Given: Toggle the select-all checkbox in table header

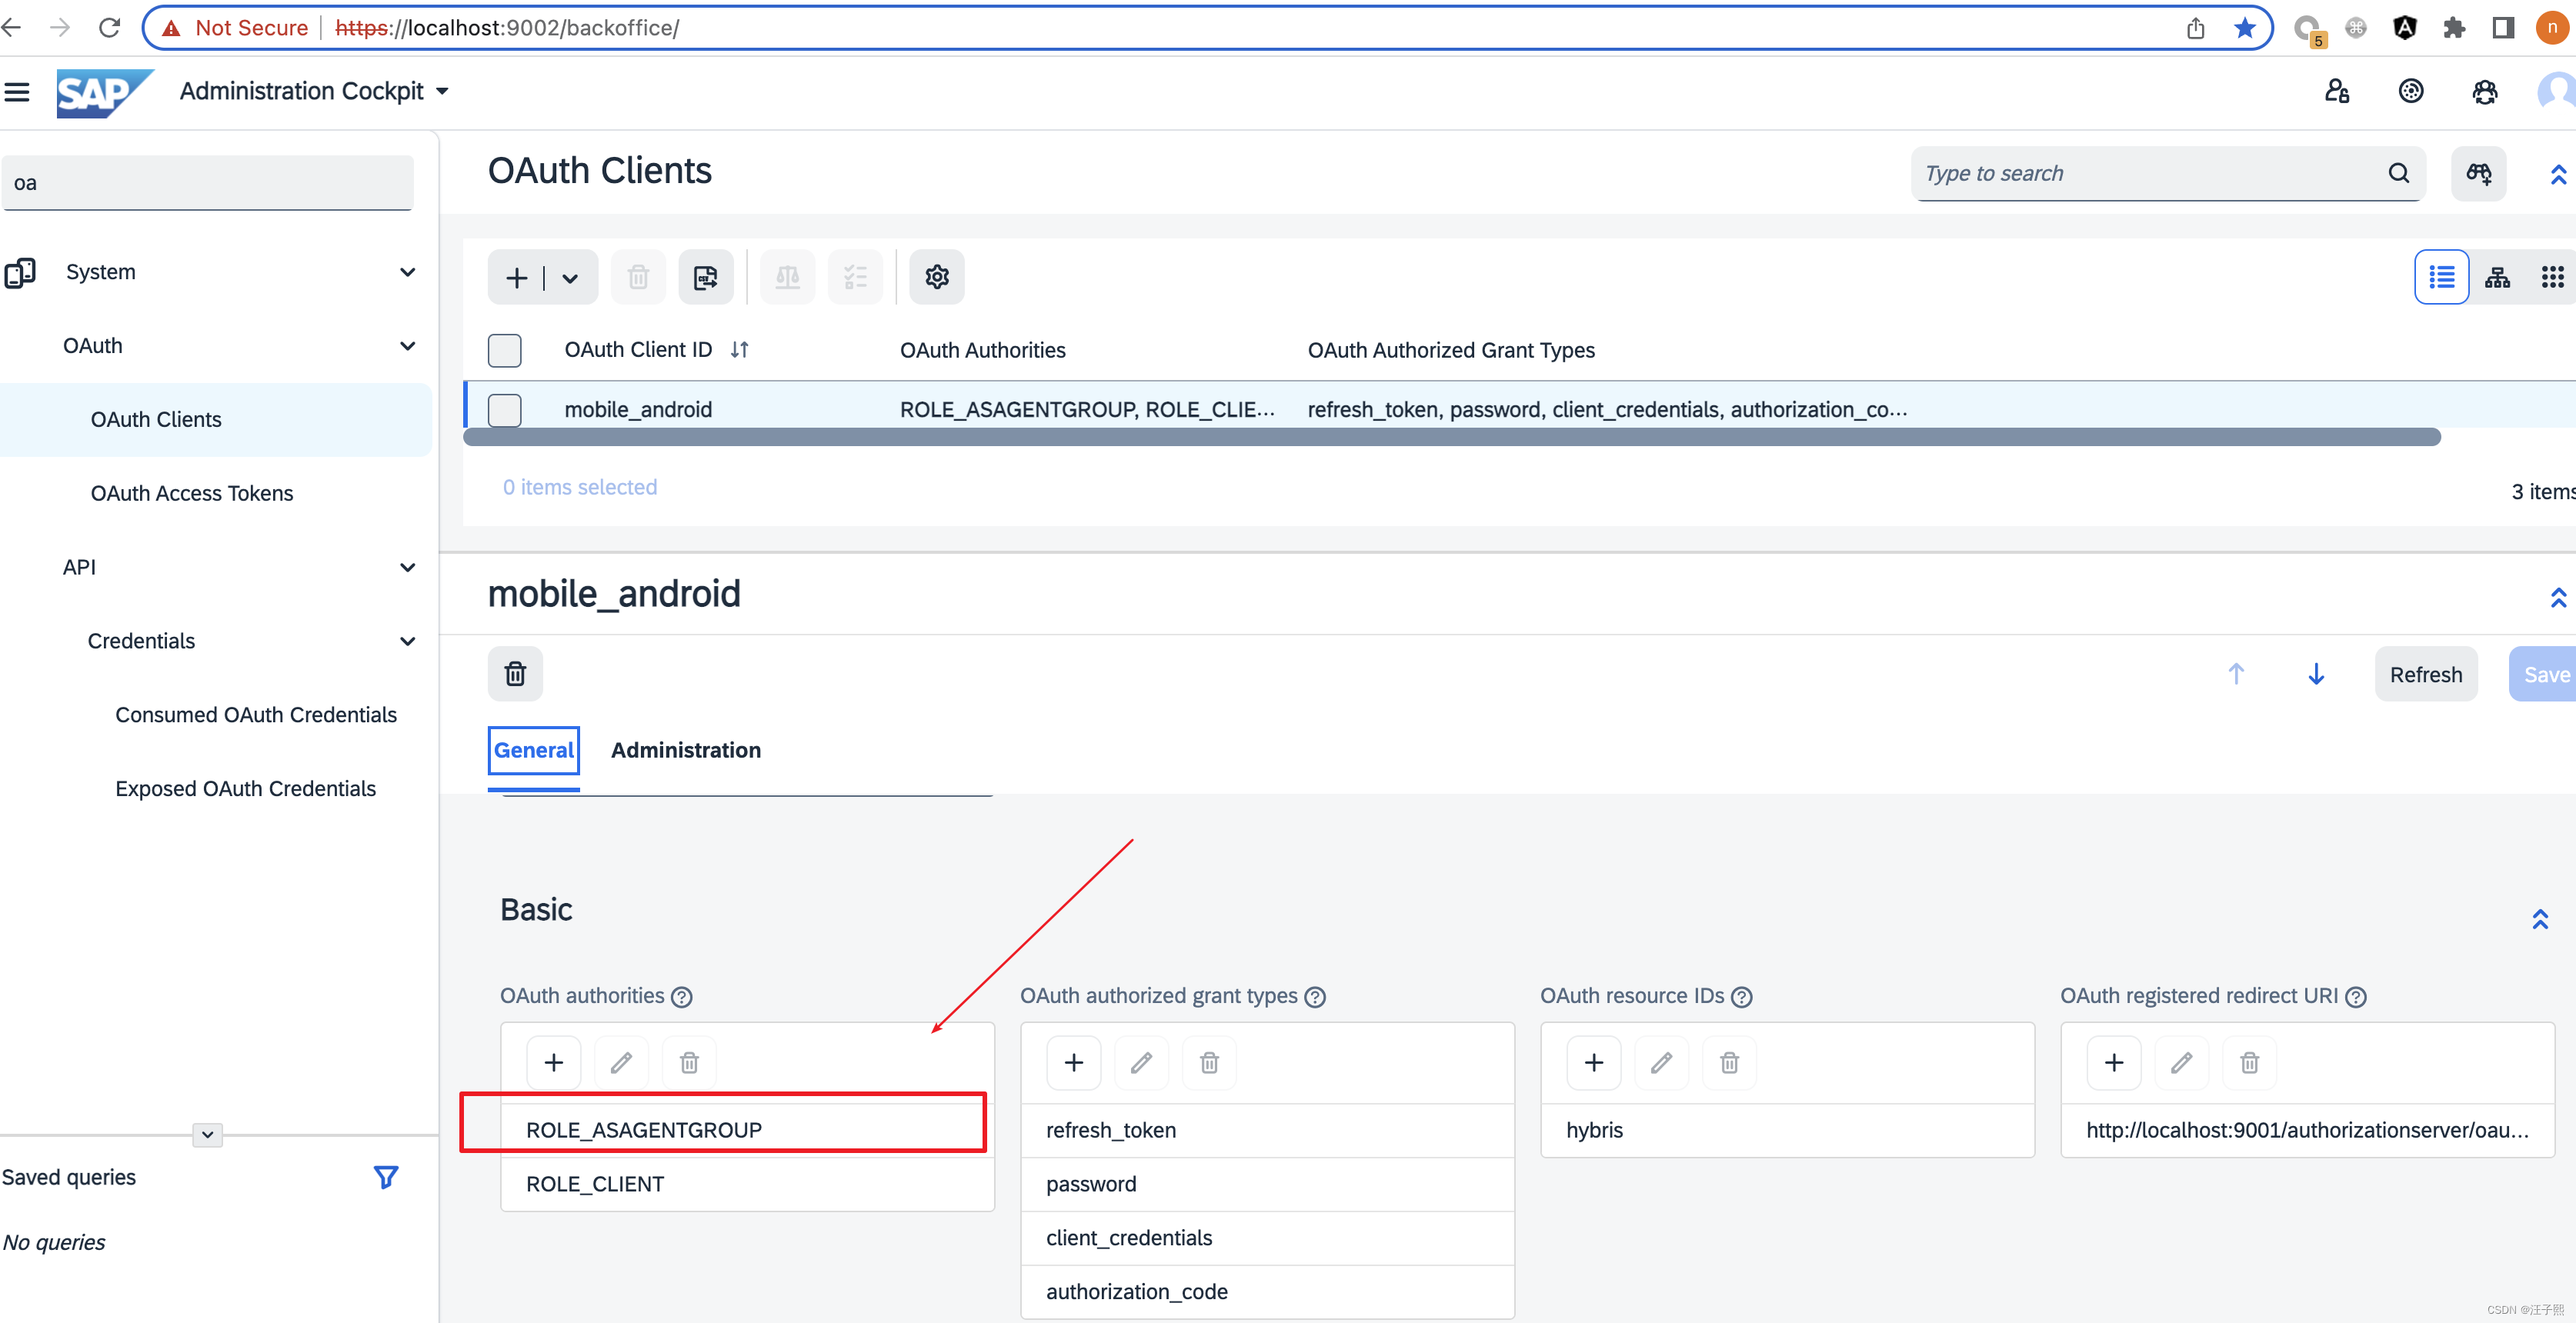Looking at the screenshot, I should point(504,350).
